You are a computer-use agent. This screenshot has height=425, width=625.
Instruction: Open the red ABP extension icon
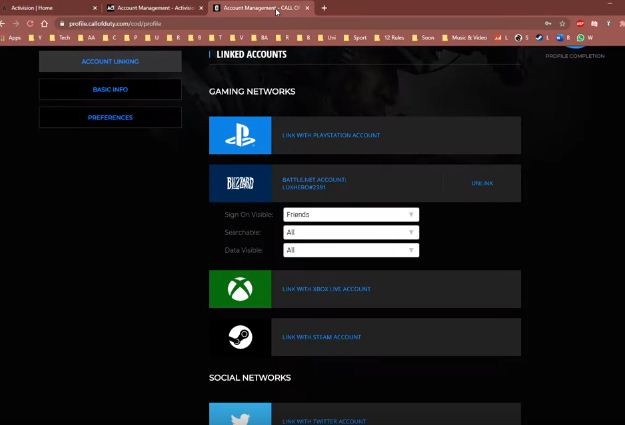[x=580, y=24]
